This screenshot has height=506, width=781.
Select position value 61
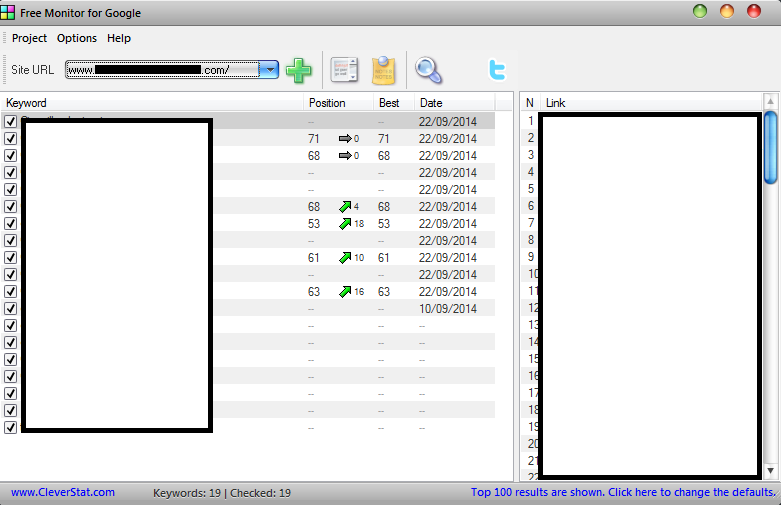(x=313, y=257)
